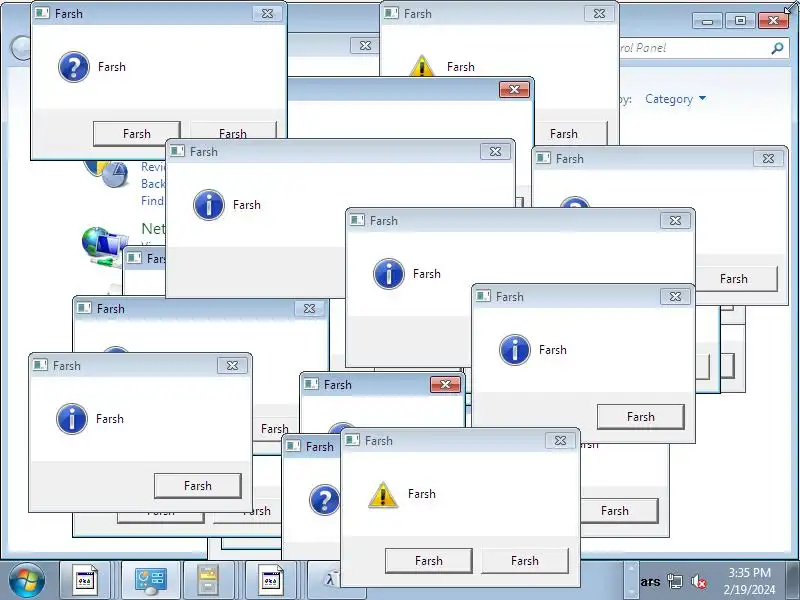The width and height of the screenshot is (800, 600).
Task: Click the Farsh button right of the frontmost warning dialog
Action: (x=619, y=511)
